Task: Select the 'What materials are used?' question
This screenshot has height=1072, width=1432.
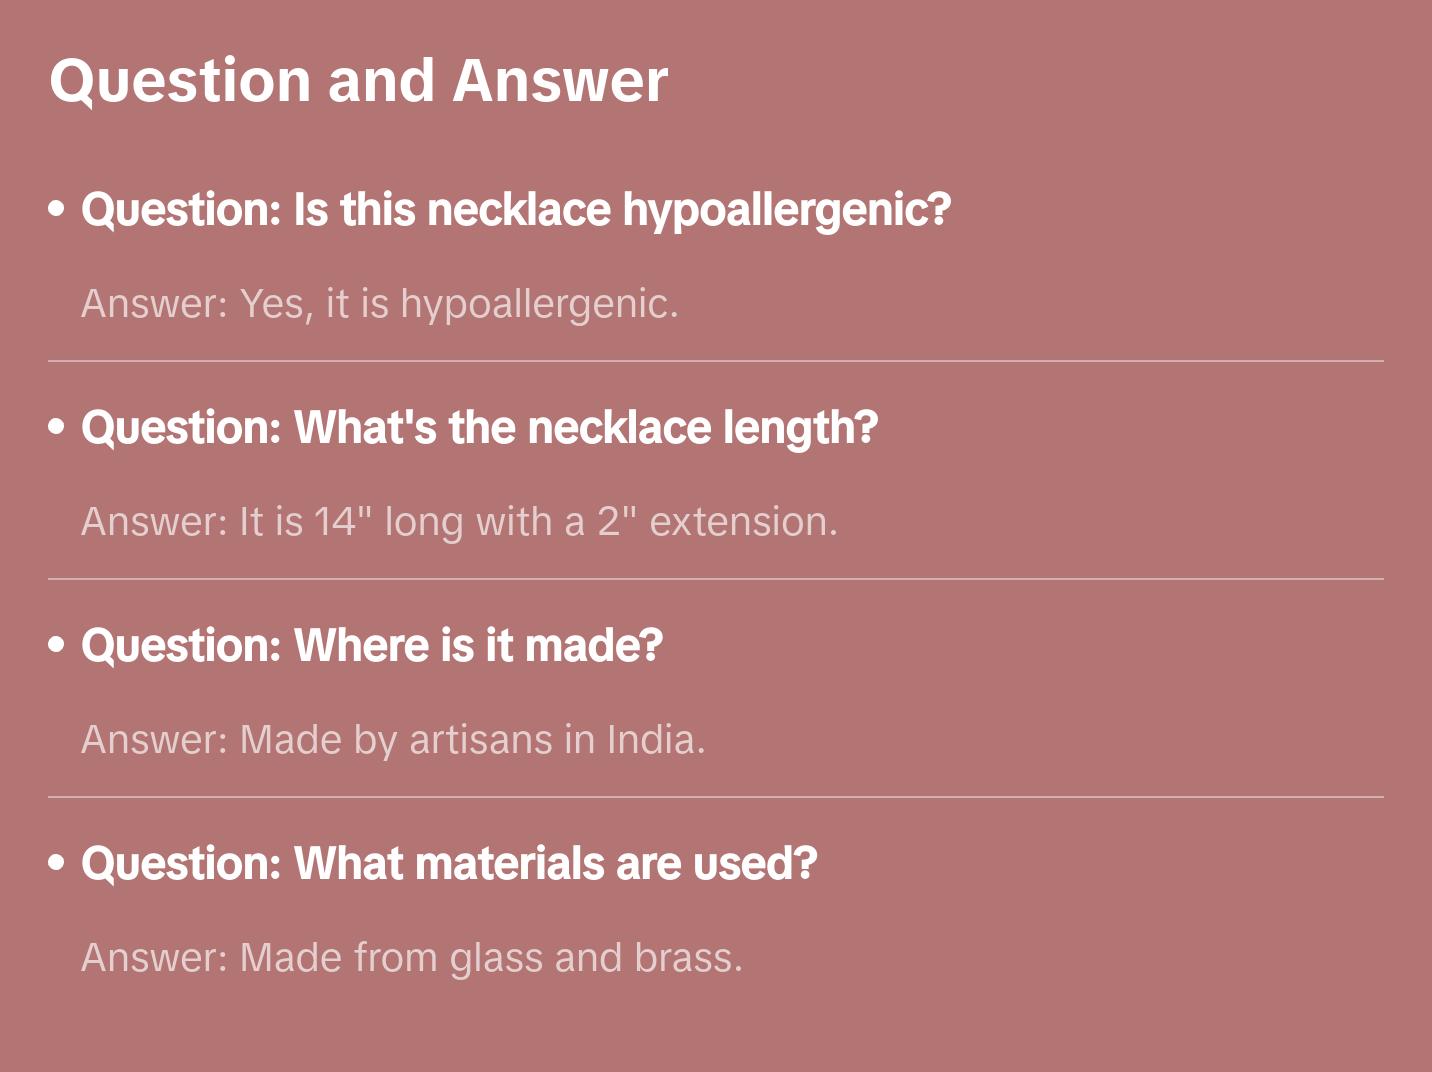Action: [x=449, y=864]
